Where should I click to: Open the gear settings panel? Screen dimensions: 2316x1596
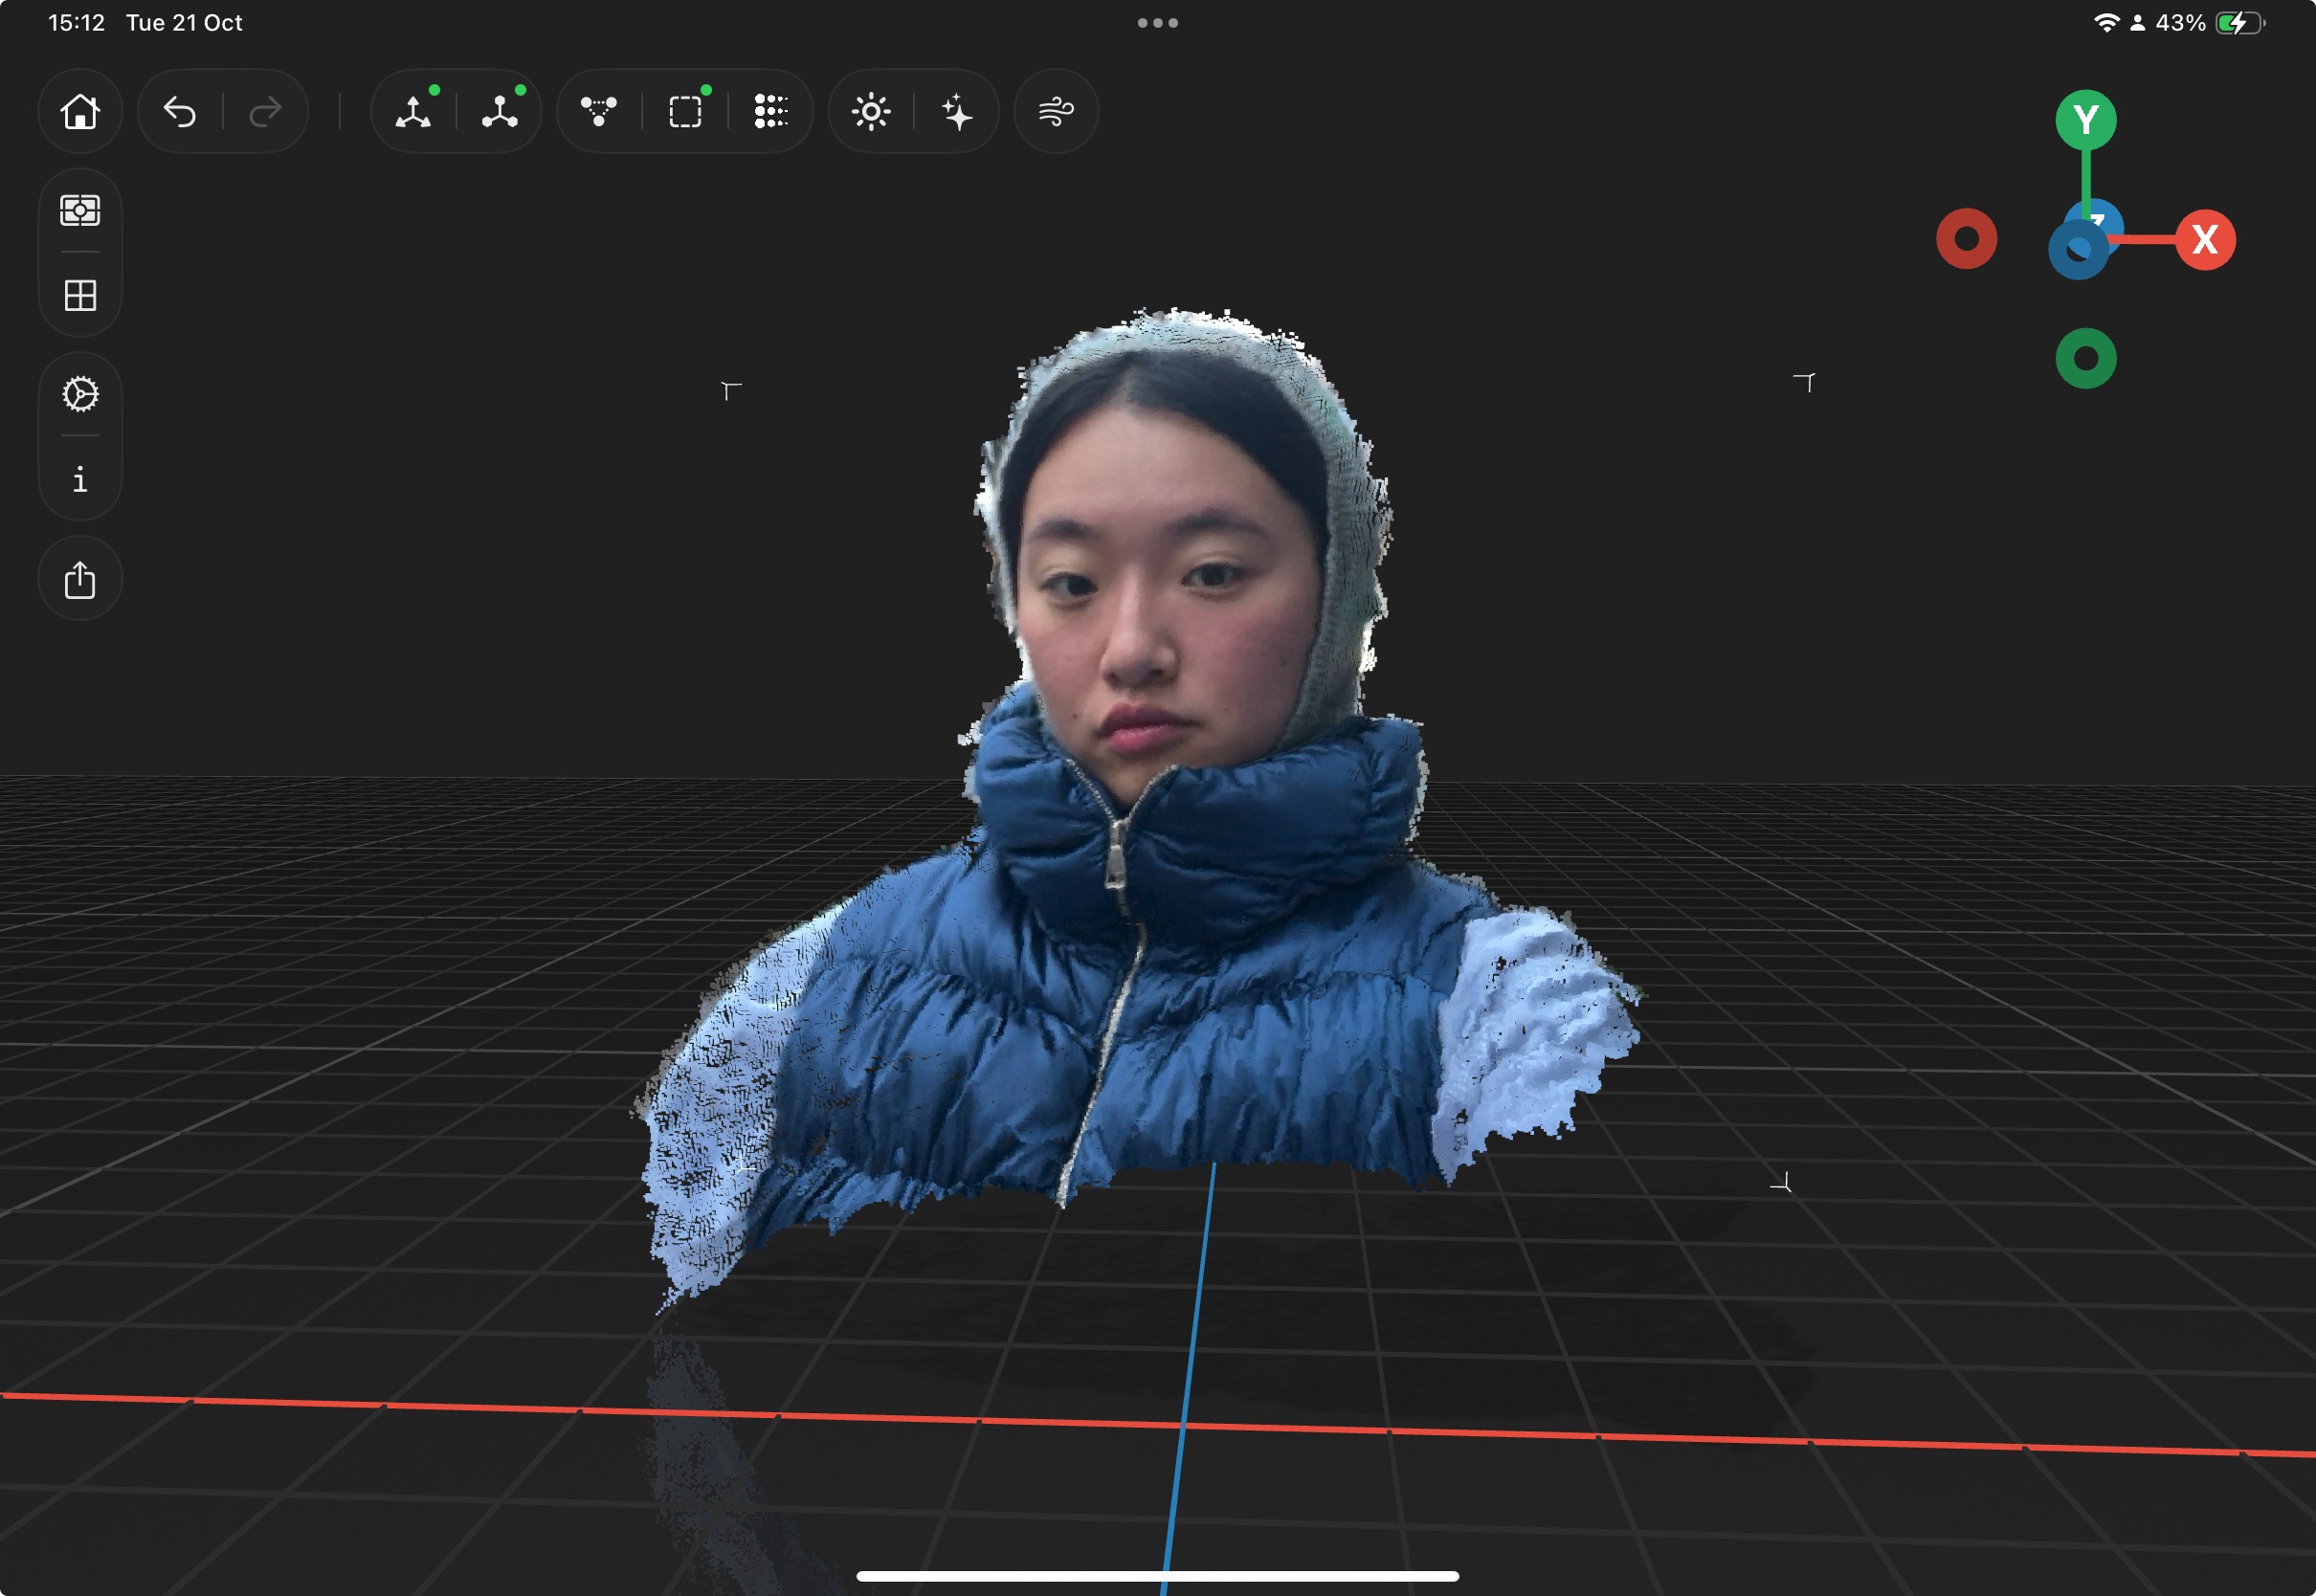(x=80, y=394)
